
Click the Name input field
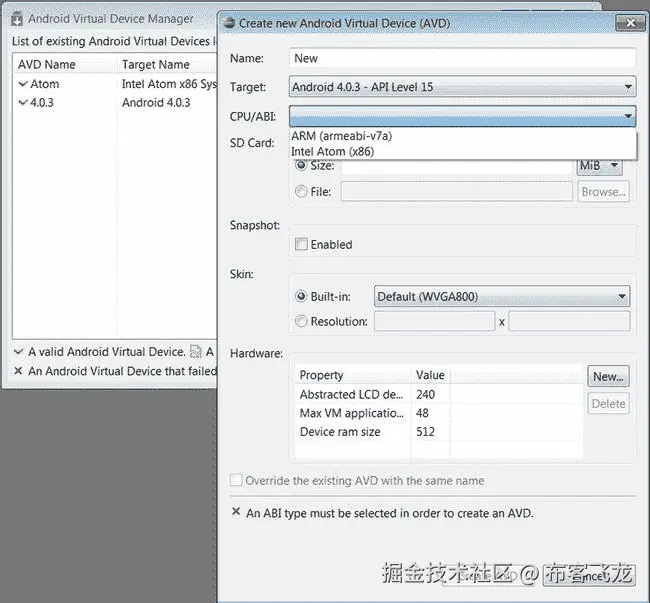click(x=462, y=58)
